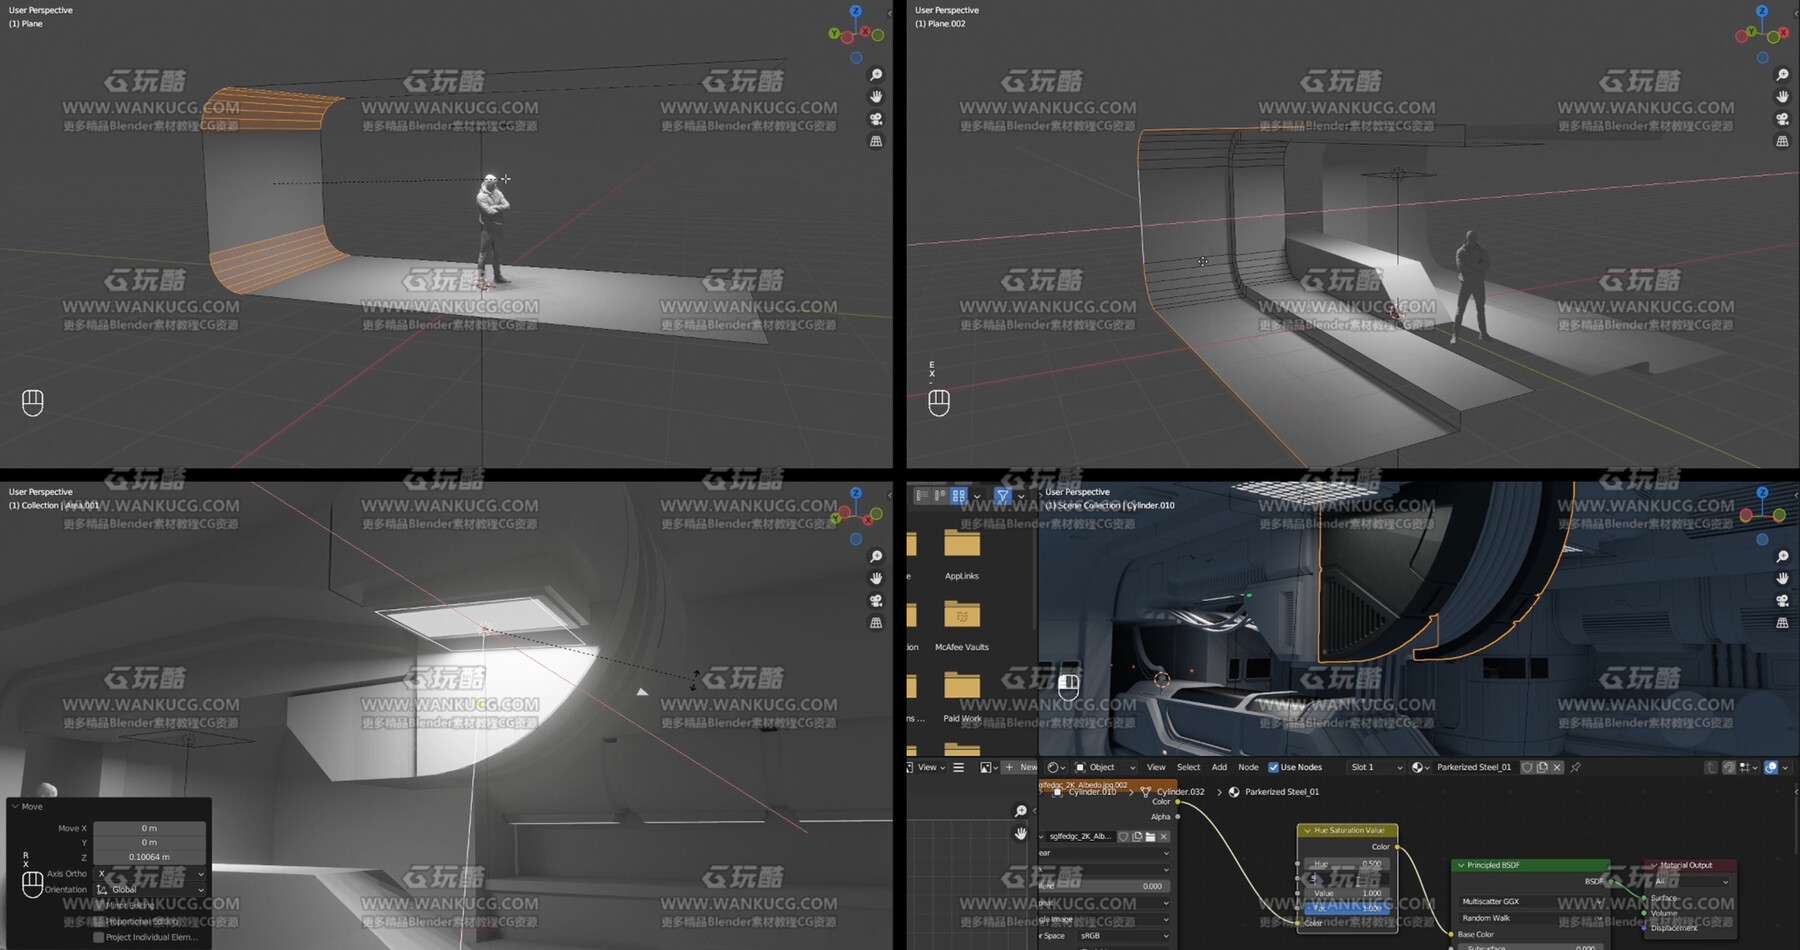Click blue Z axis gizmo in Plane viewport
Screen dimensions: 1800x950
pyautogui.click(x=855, y=11)
